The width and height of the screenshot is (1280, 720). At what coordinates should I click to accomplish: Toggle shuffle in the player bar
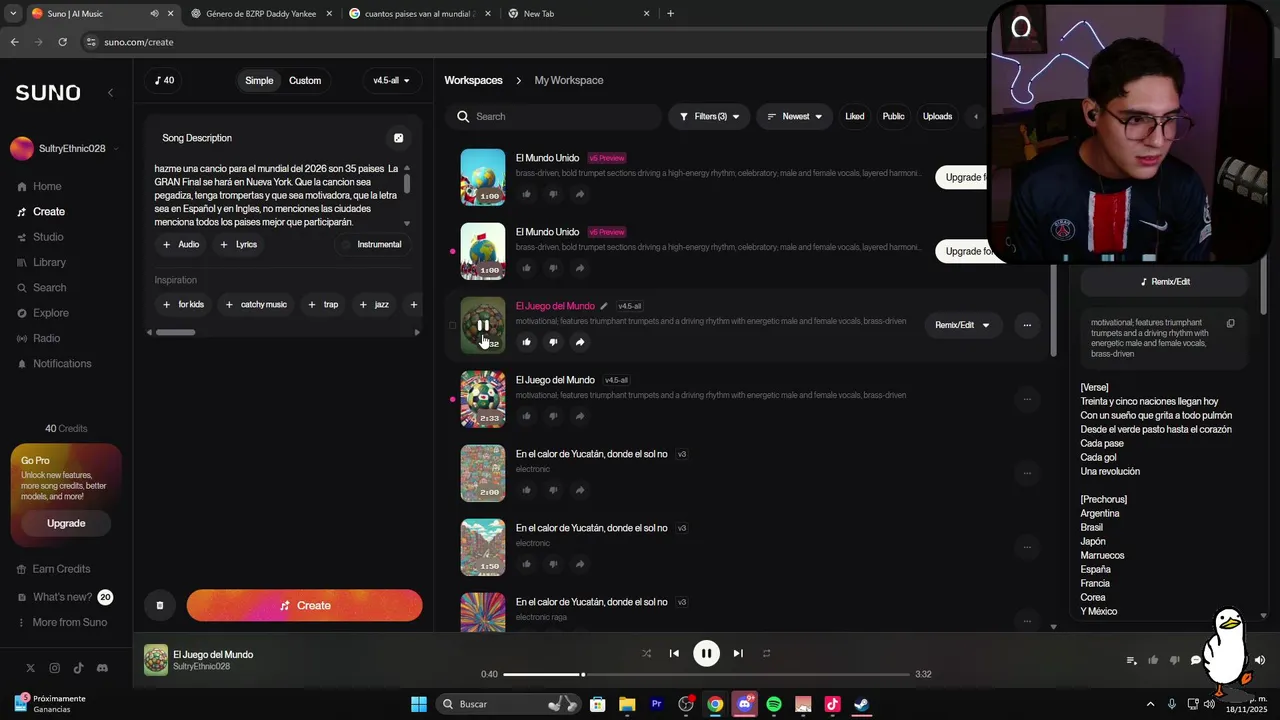[x=646, y=653]
